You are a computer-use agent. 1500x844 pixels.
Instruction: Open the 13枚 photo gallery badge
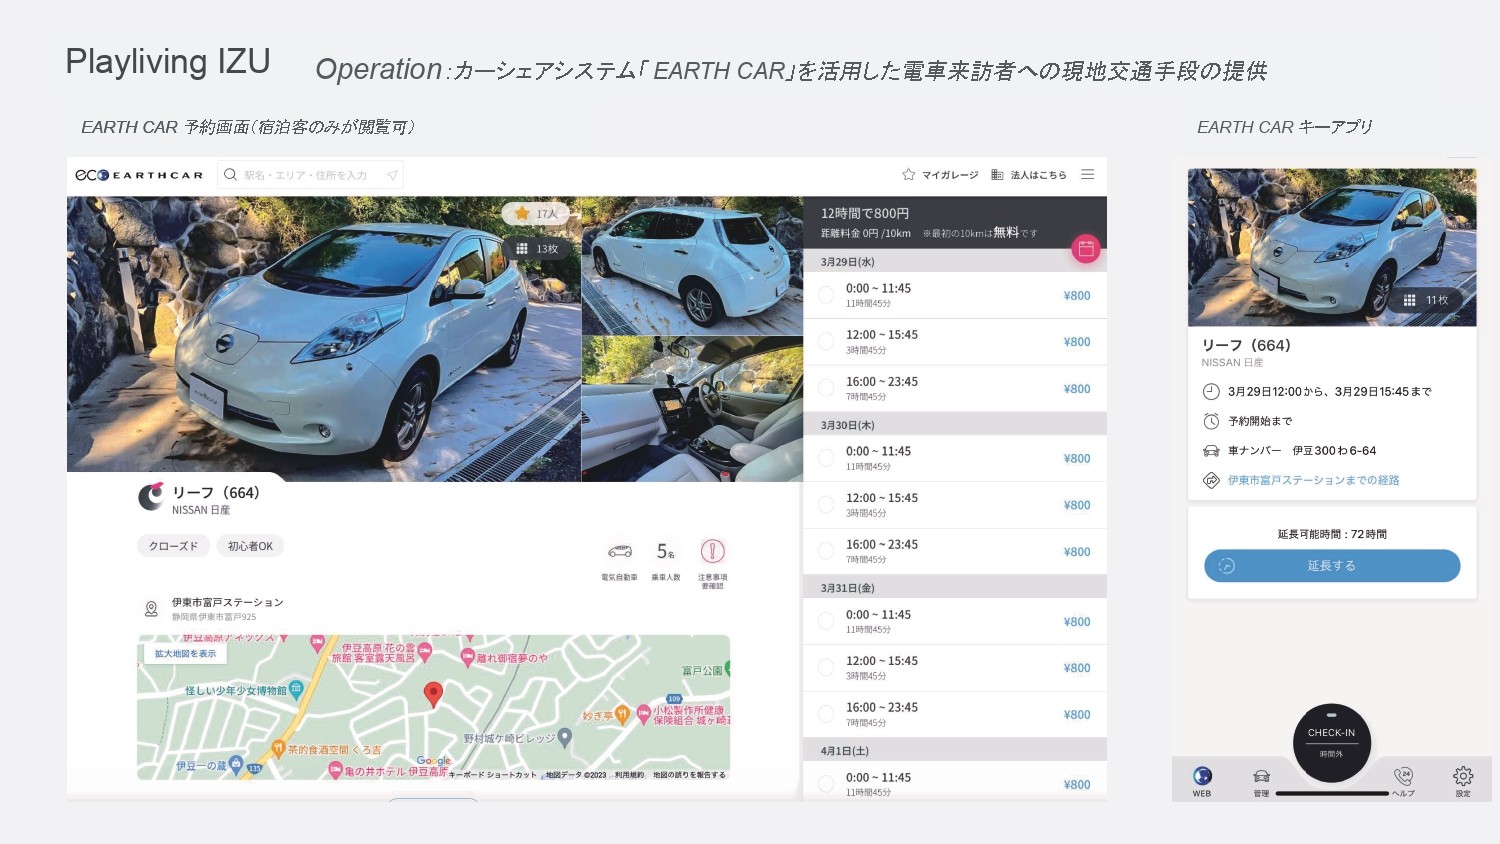(537, 249)
